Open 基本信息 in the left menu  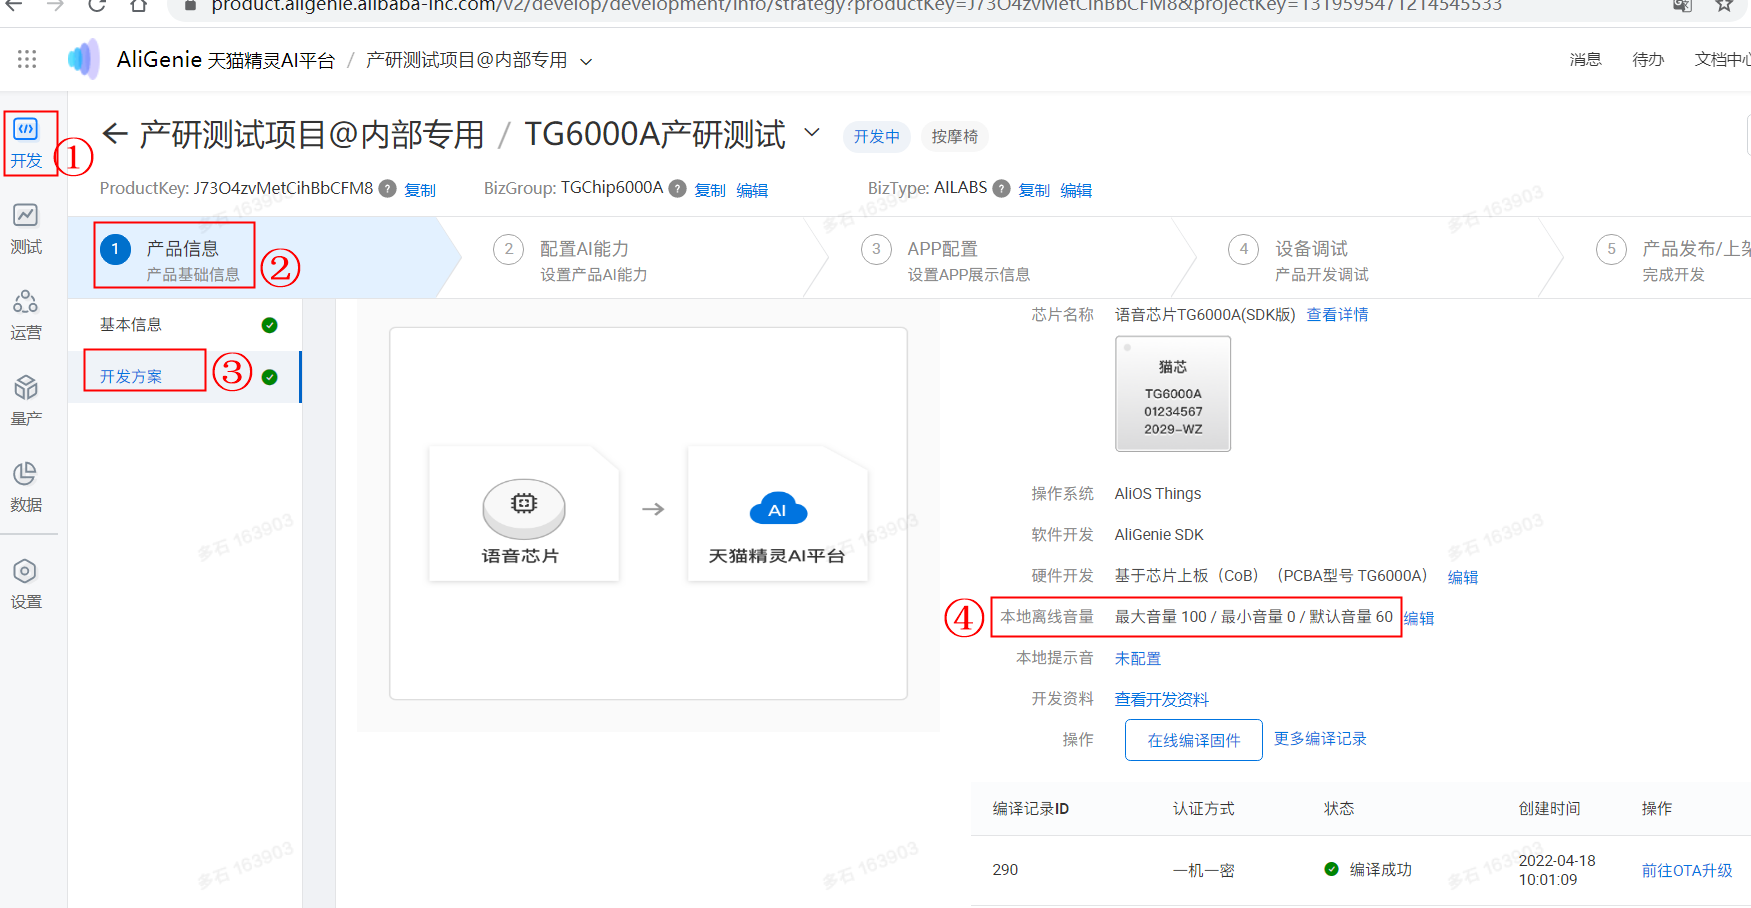(131, 325)
